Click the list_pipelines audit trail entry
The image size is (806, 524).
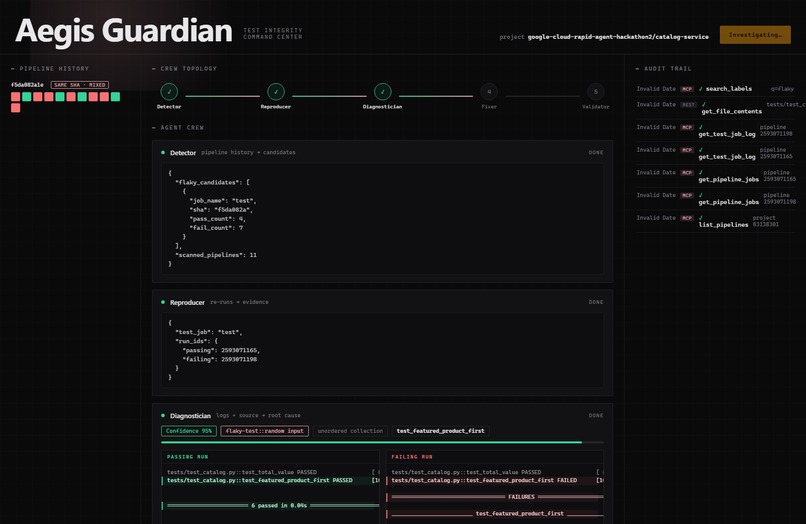tap(715, 221)
